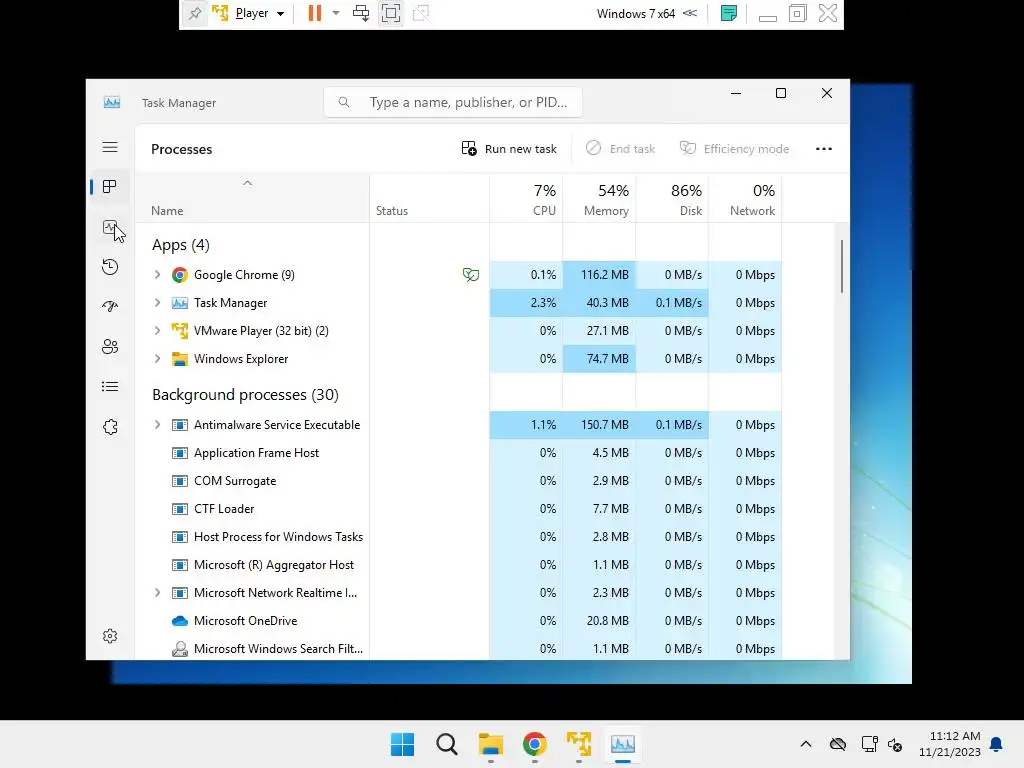Click the network status tray icon
This screenshot has height=768, width=1024.
pyautogui.click(x=869, y=744)
